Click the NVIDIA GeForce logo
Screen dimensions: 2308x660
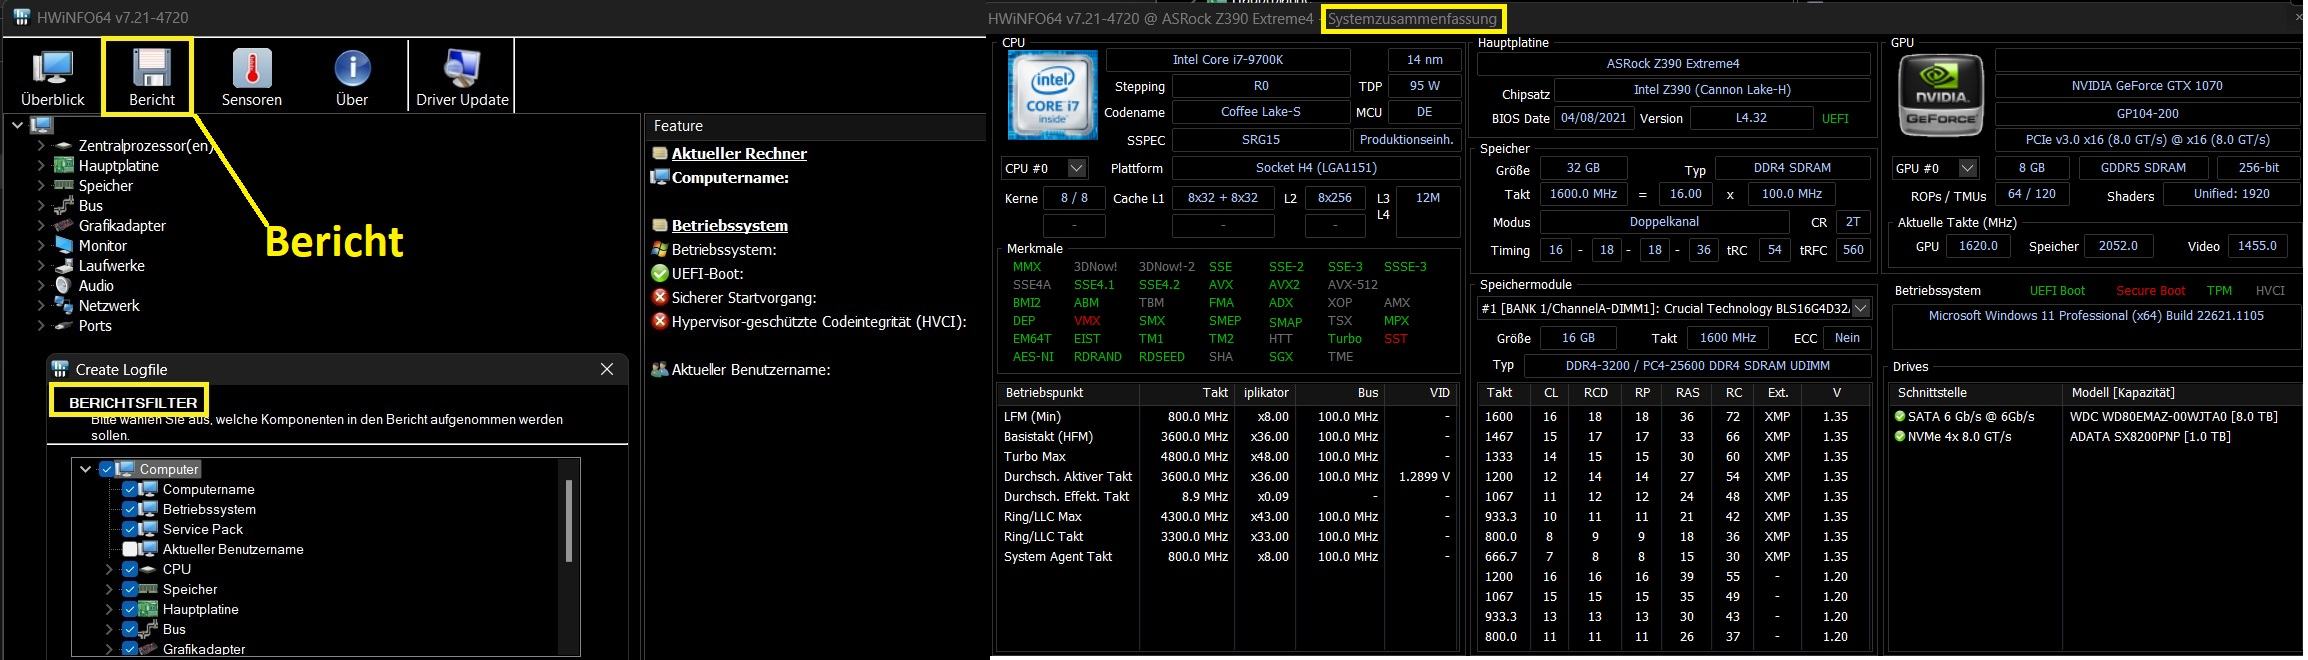pyautogui.click(x=1940, y=95)
